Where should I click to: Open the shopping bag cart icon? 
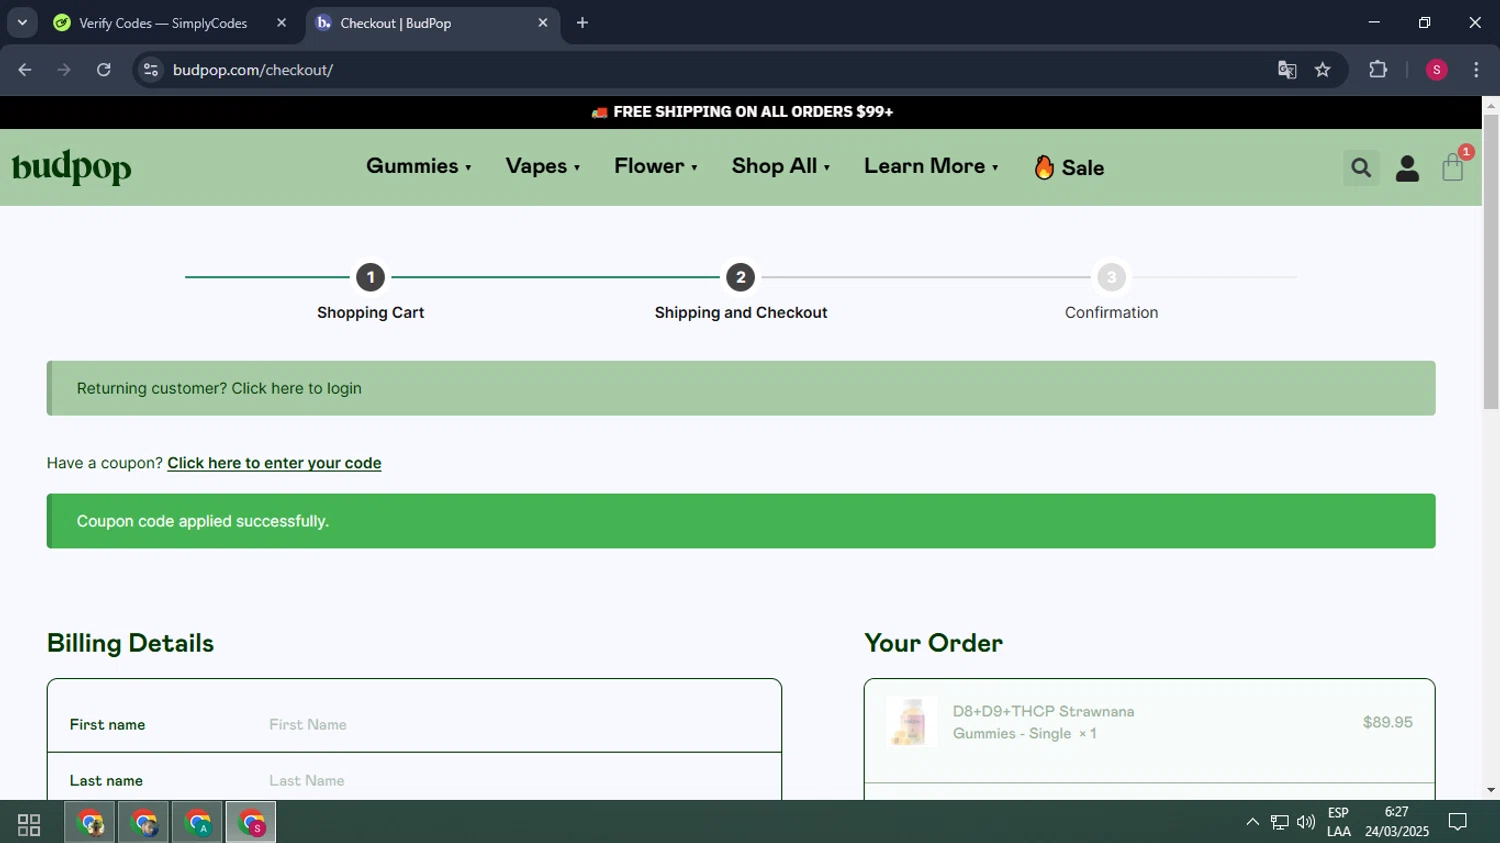point(1453,167)
